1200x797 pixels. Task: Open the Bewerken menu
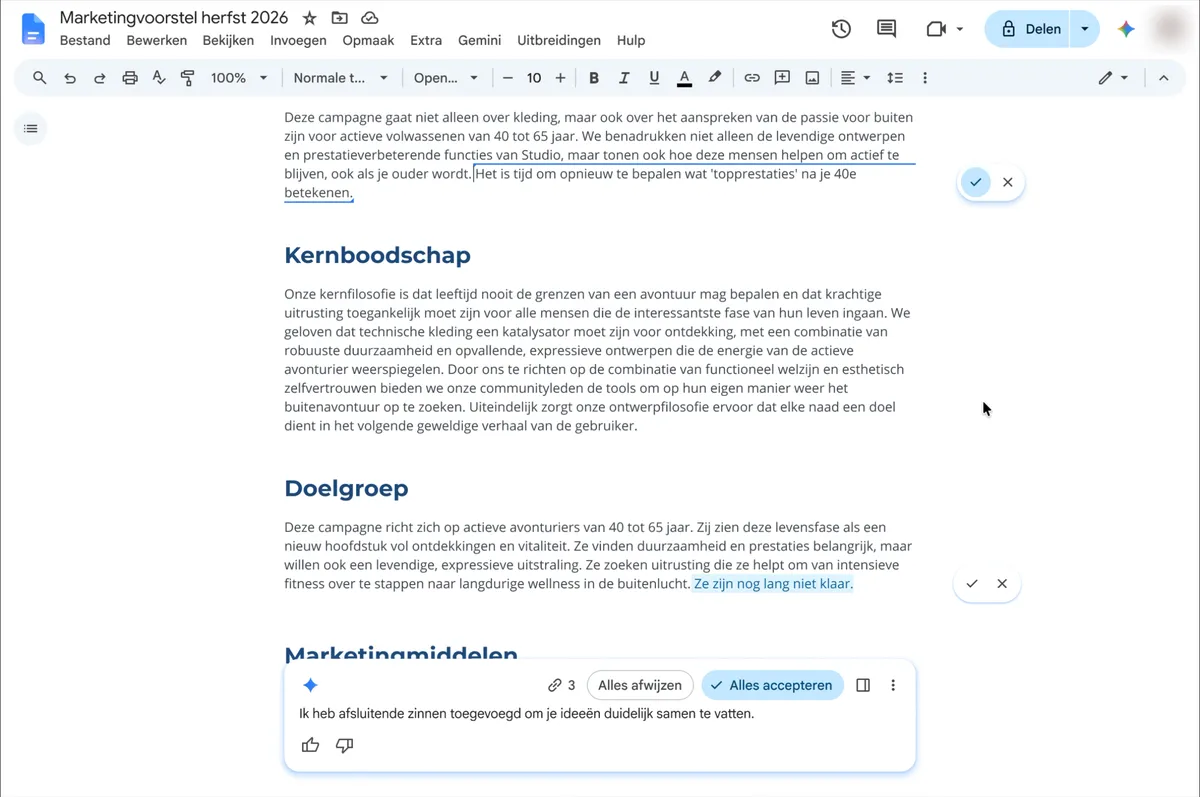point(157,41)
